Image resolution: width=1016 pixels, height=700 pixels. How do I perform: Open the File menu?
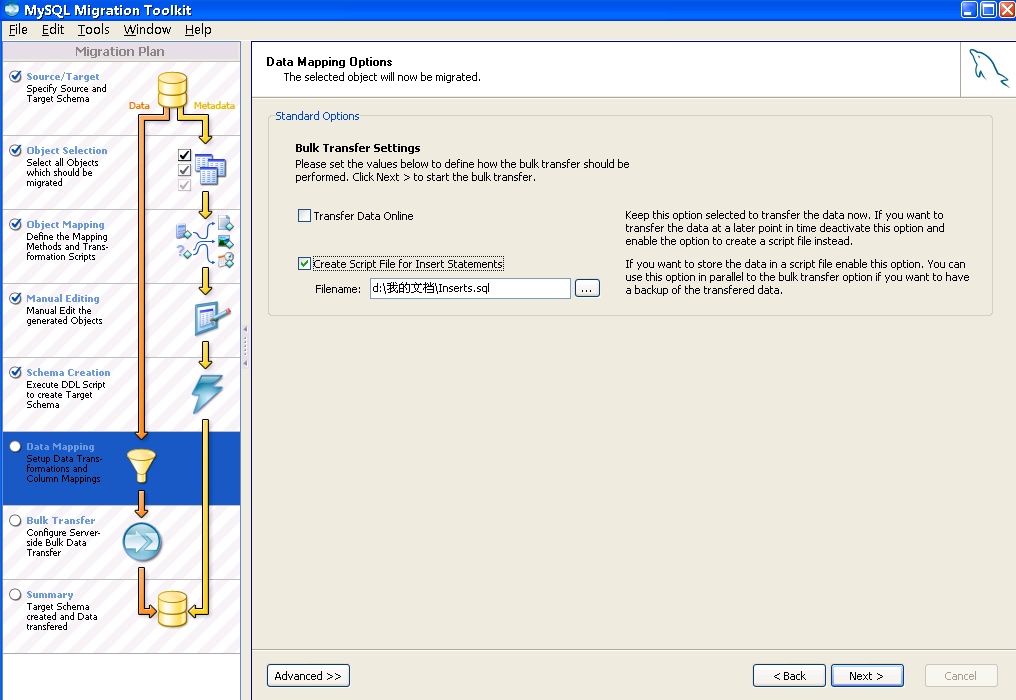pyautogui.click(x=18, y=30)
